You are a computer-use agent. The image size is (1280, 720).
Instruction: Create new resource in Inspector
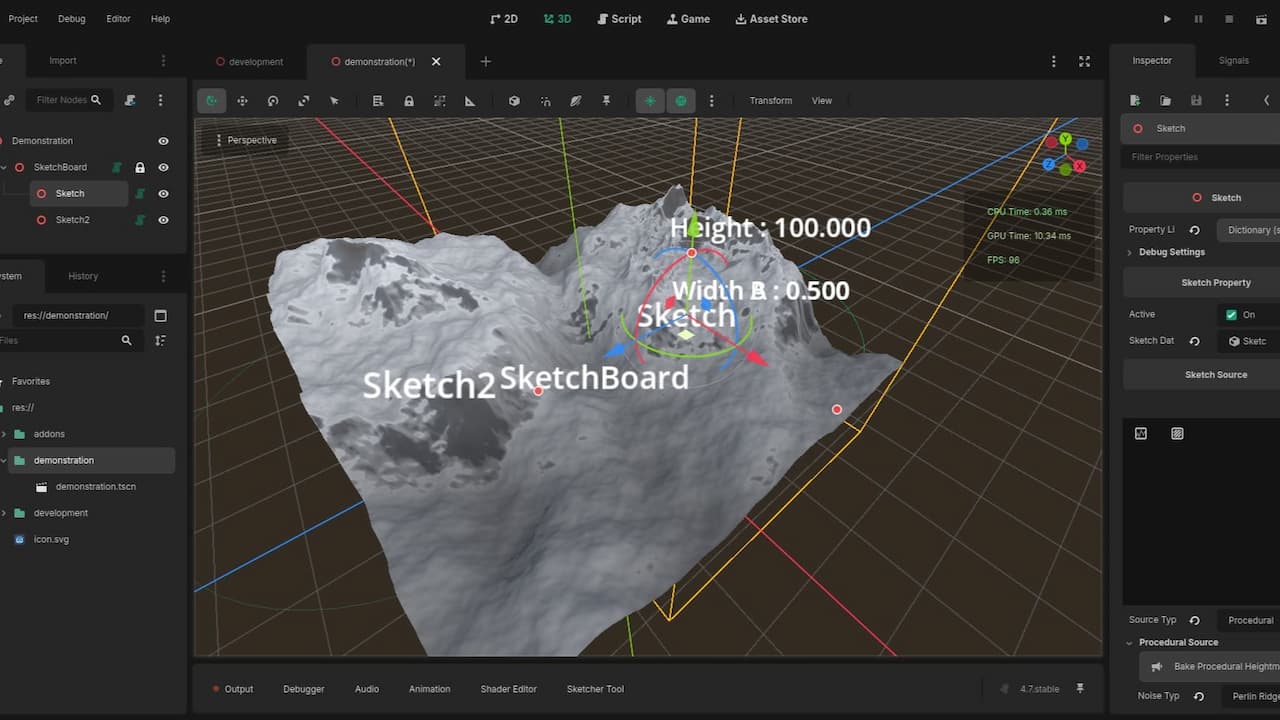coord(1135,100)
